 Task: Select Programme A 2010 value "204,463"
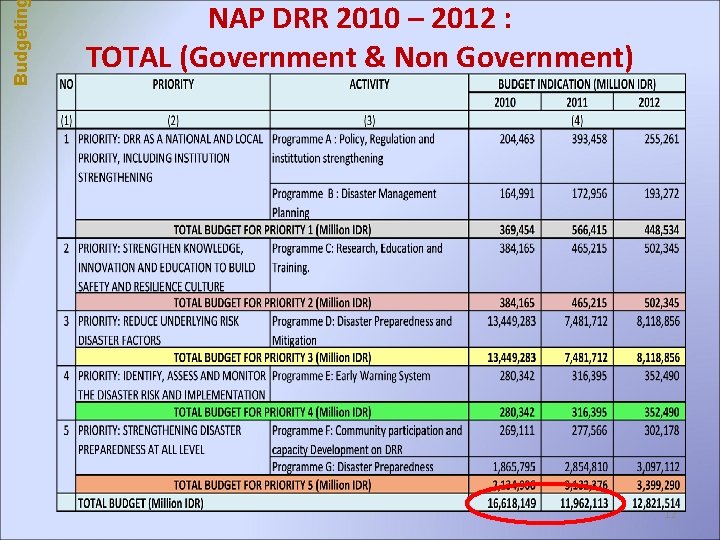click(517, 139)
